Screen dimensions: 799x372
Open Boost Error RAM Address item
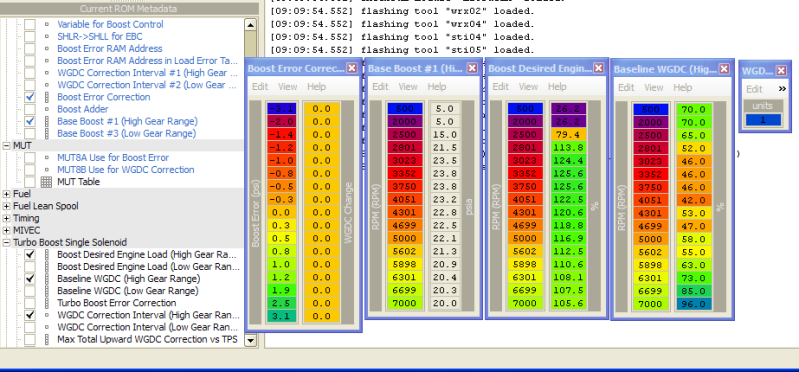[x=110, y=49]
